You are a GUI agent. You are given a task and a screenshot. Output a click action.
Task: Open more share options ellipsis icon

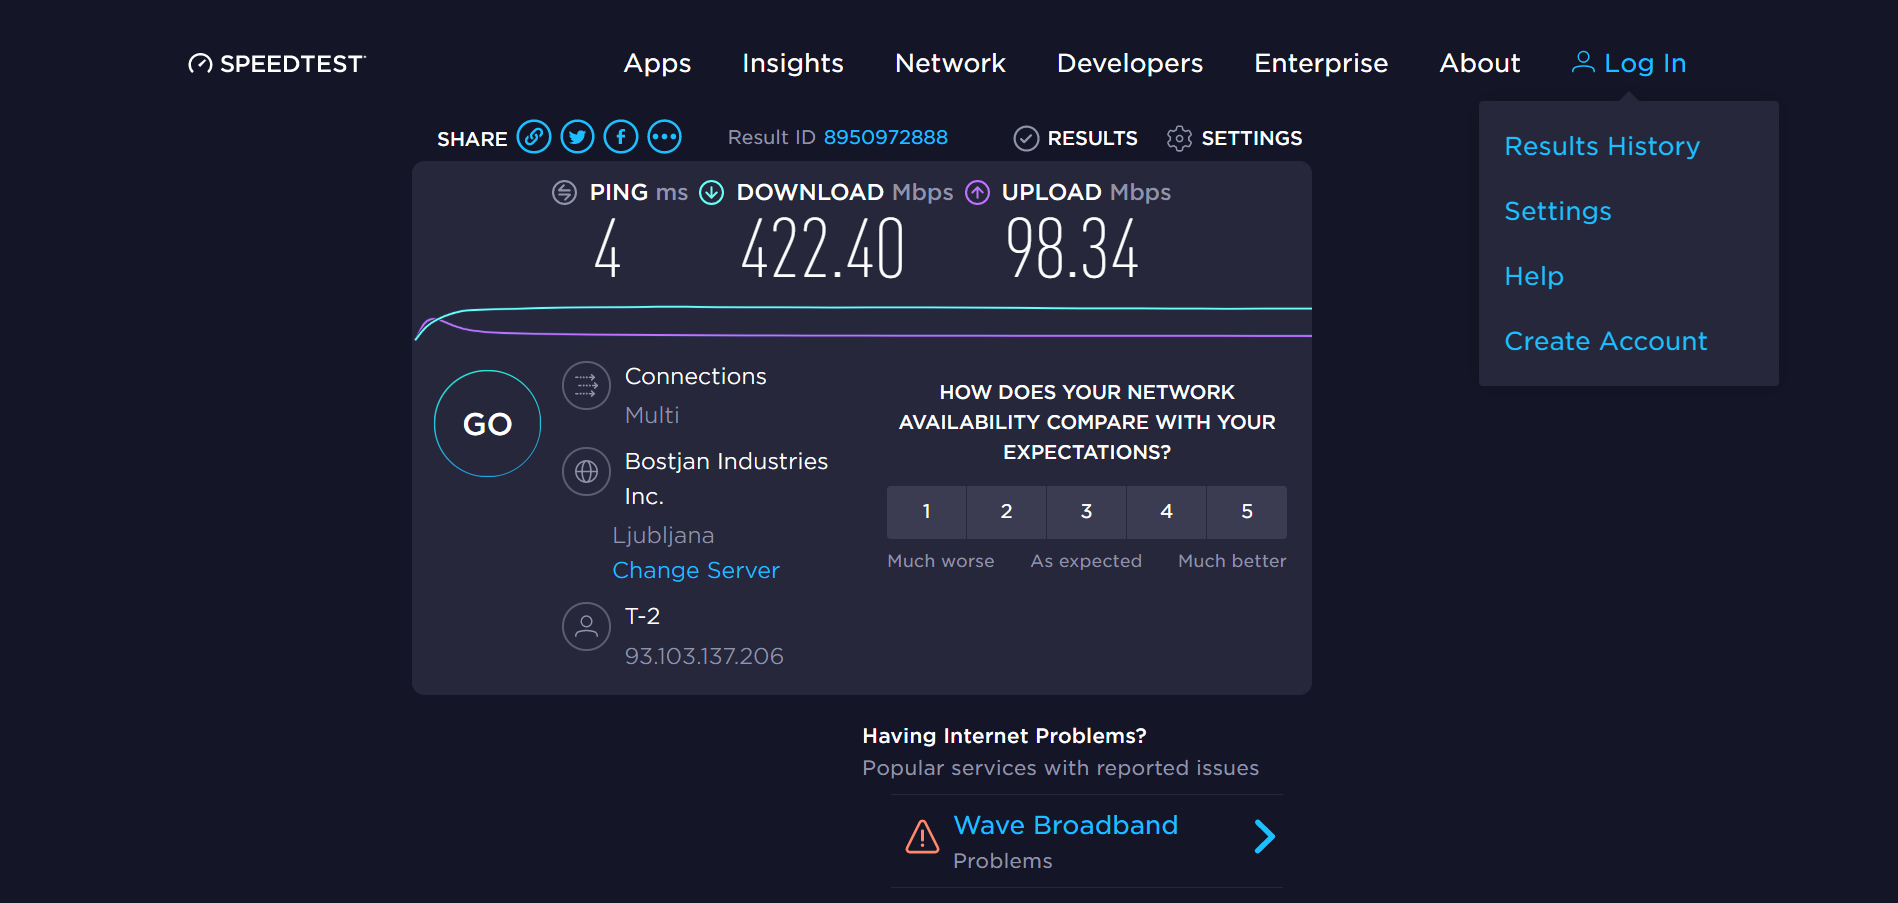(x=664, y=137)
